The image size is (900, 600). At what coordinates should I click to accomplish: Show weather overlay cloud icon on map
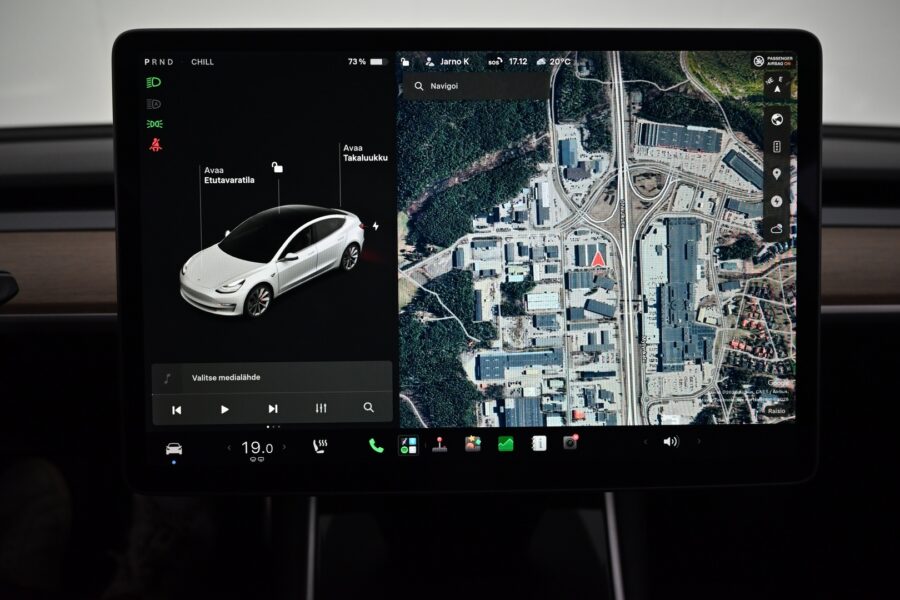[x=777, y=229]
